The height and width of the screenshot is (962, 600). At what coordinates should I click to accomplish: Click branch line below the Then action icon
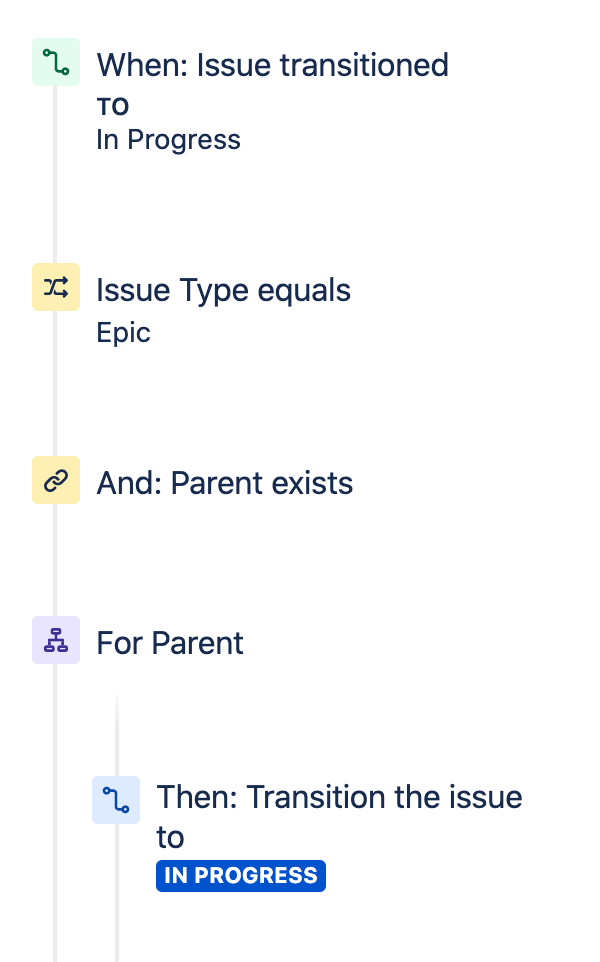[x=117, y=893]
